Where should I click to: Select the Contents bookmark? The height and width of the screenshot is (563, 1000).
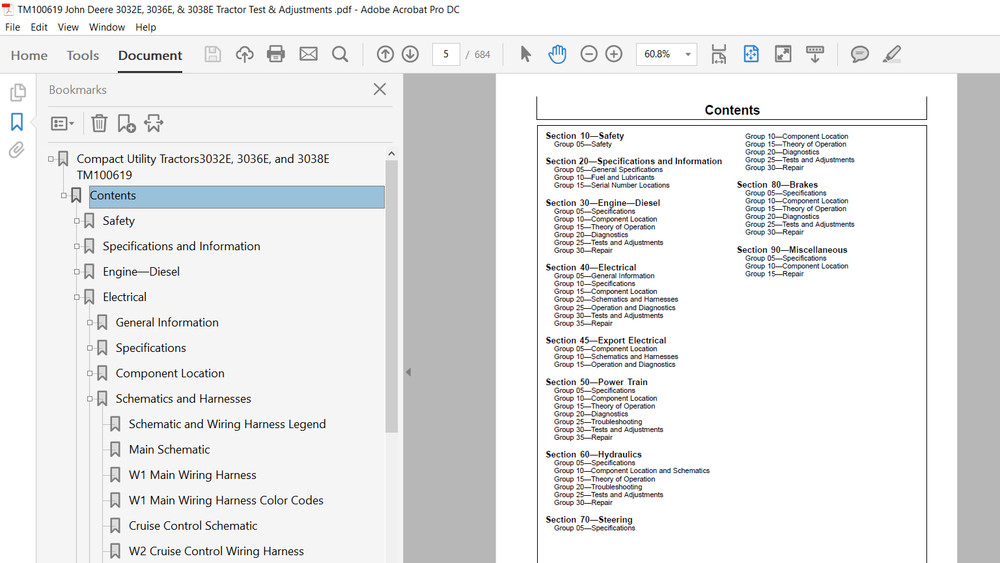[x=237, y=196]
